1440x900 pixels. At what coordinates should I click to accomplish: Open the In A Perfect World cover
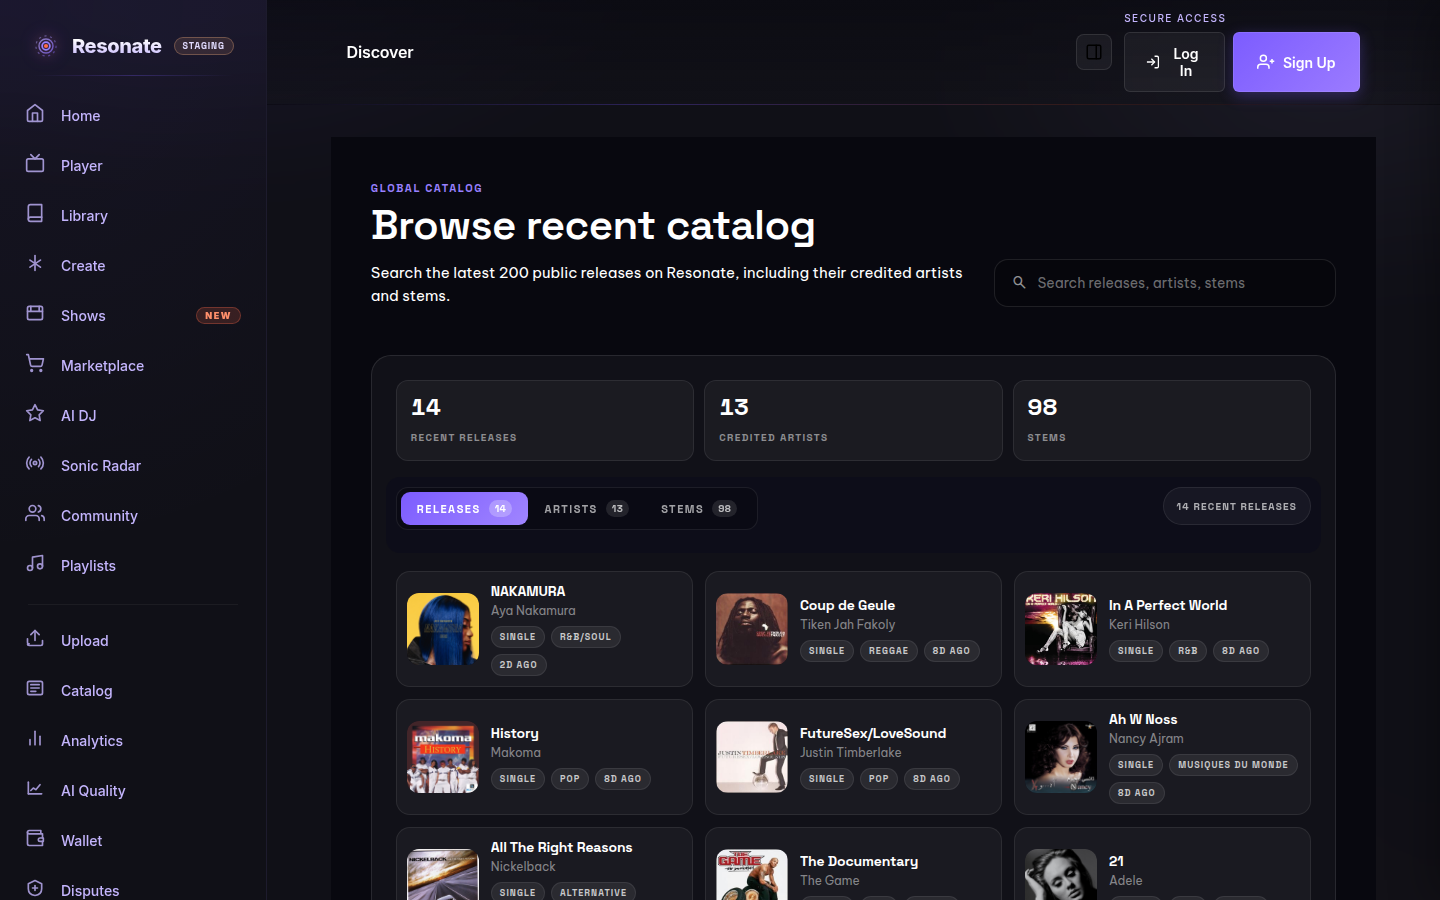pyautogui.click(x=1061, y=629)
